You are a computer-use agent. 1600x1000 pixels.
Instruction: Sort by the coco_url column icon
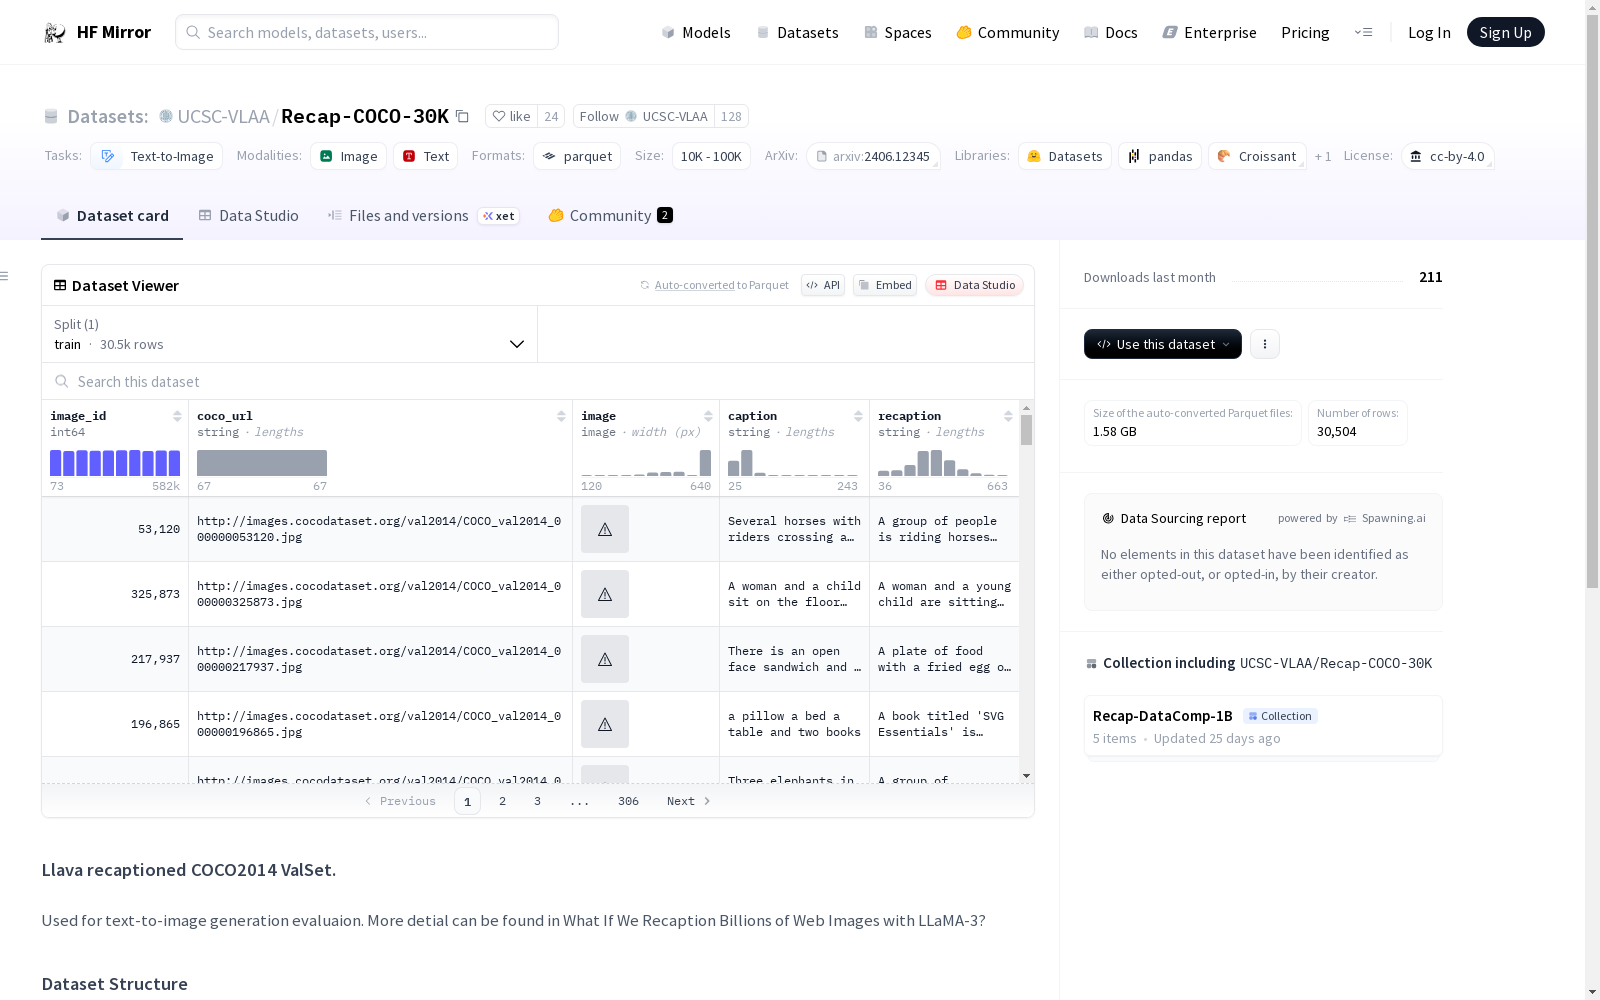click(561, 416)
